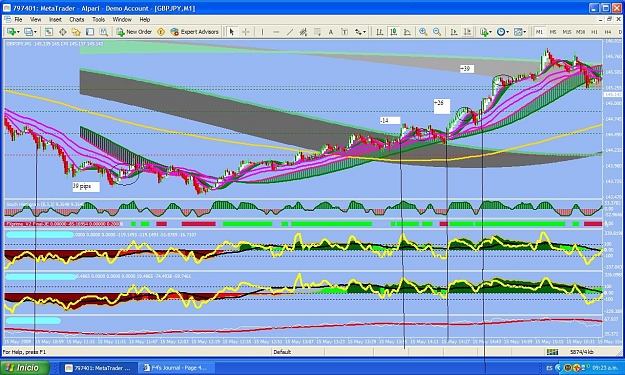Select the '+39' chart text label
This screenshot has width=625, height=375.
(x=466, y=69)
